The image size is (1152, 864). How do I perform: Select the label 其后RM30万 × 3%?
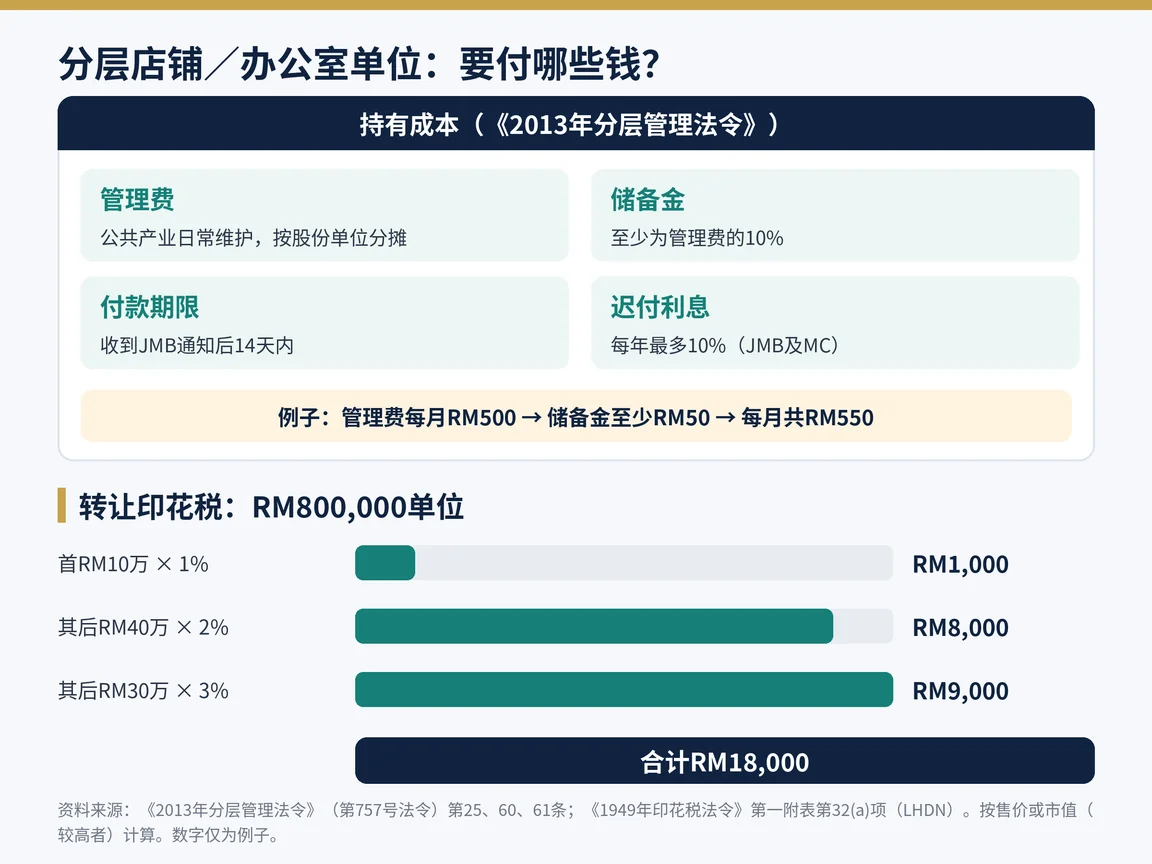(143, 690)
